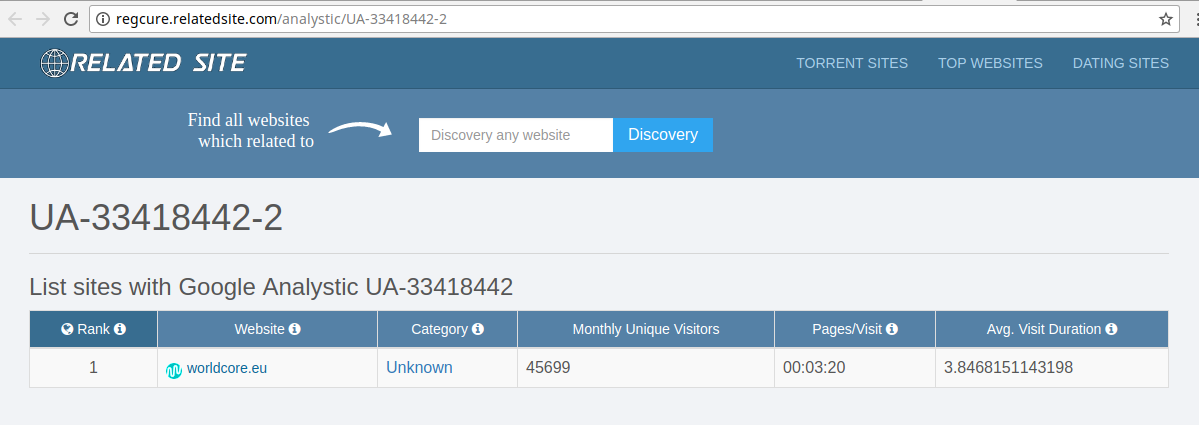Click the globe icon in Rank header

(67, 329)
